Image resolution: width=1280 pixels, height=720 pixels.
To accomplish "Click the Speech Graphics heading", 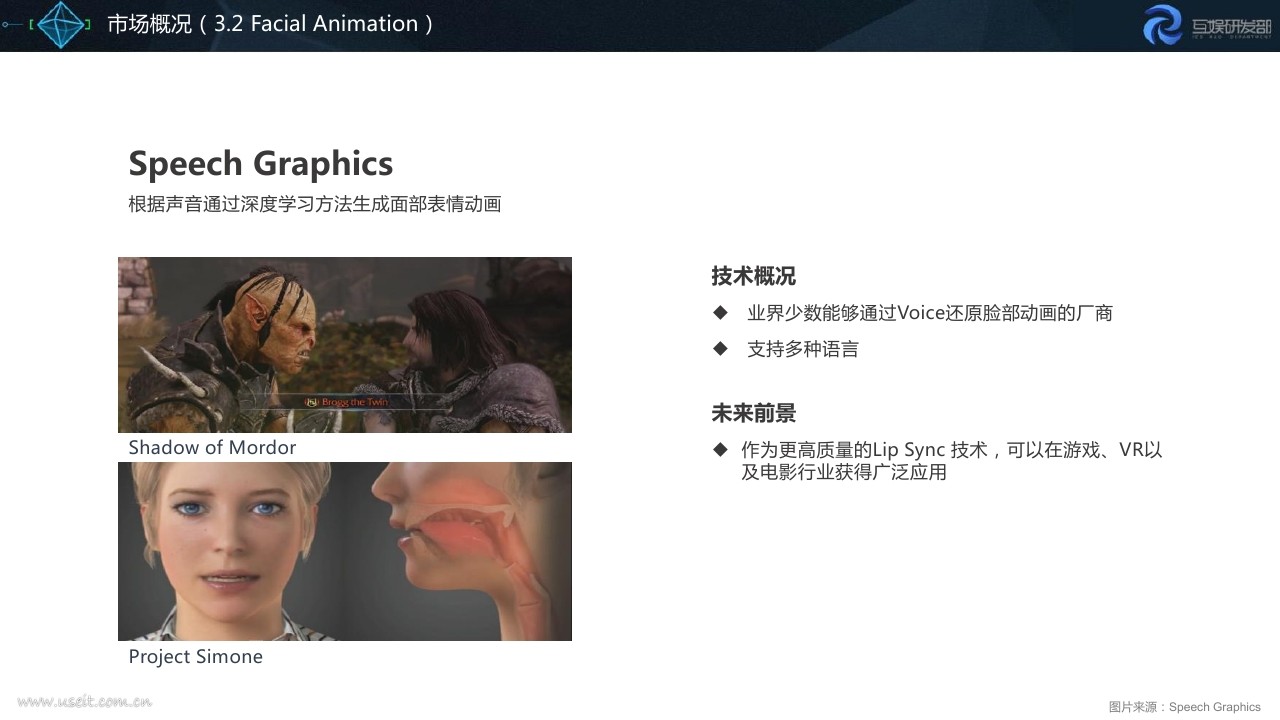I will [x=261, y=164].
